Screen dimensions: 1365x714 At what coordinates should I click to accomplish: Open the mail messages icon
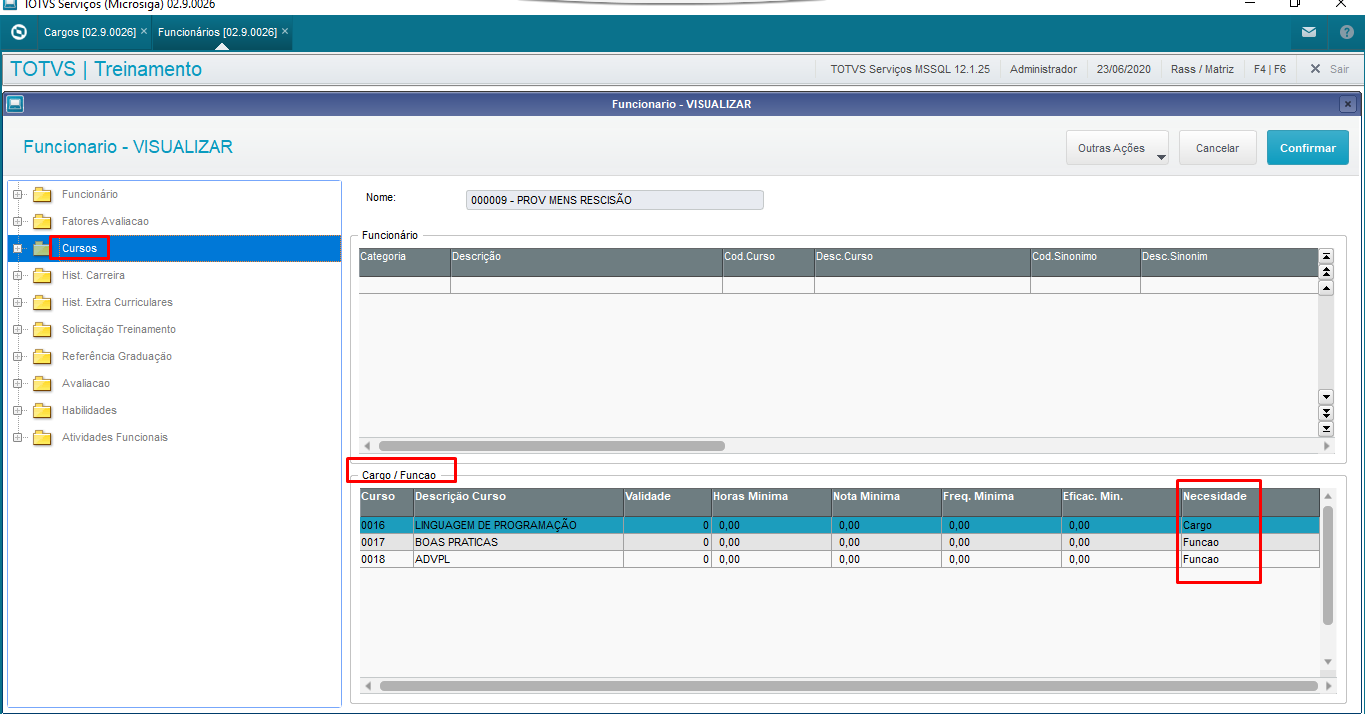(1309, 33)
